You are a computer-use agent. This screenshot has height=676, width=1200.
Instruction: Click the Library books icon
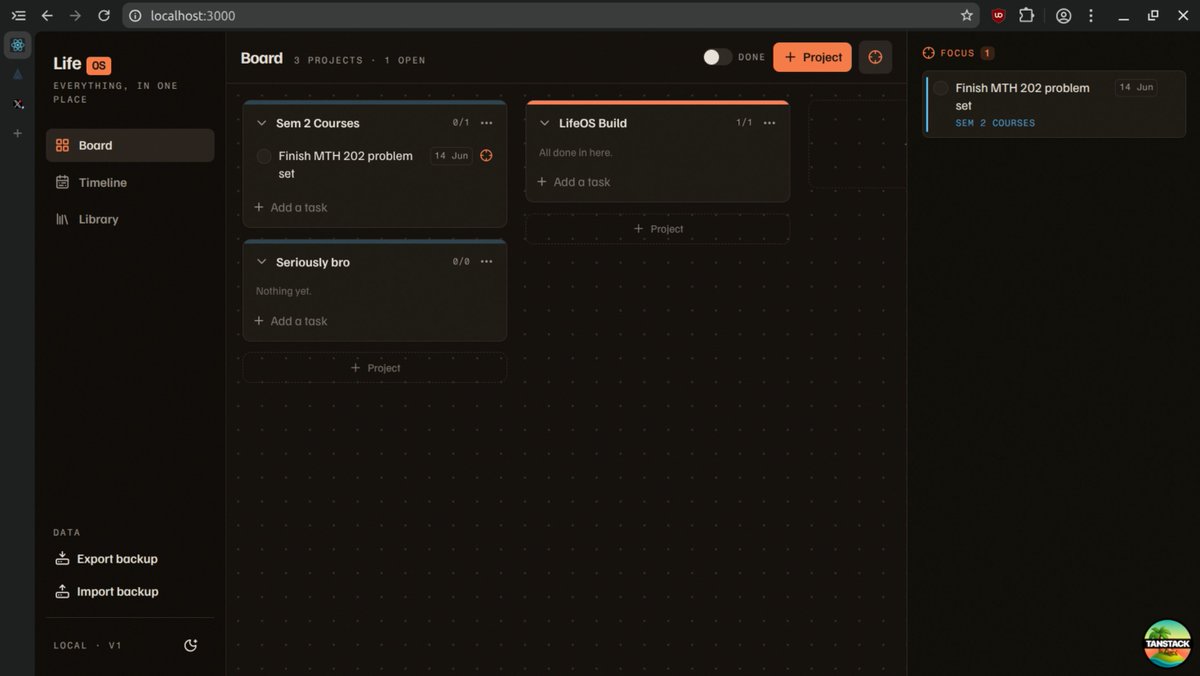62,219
